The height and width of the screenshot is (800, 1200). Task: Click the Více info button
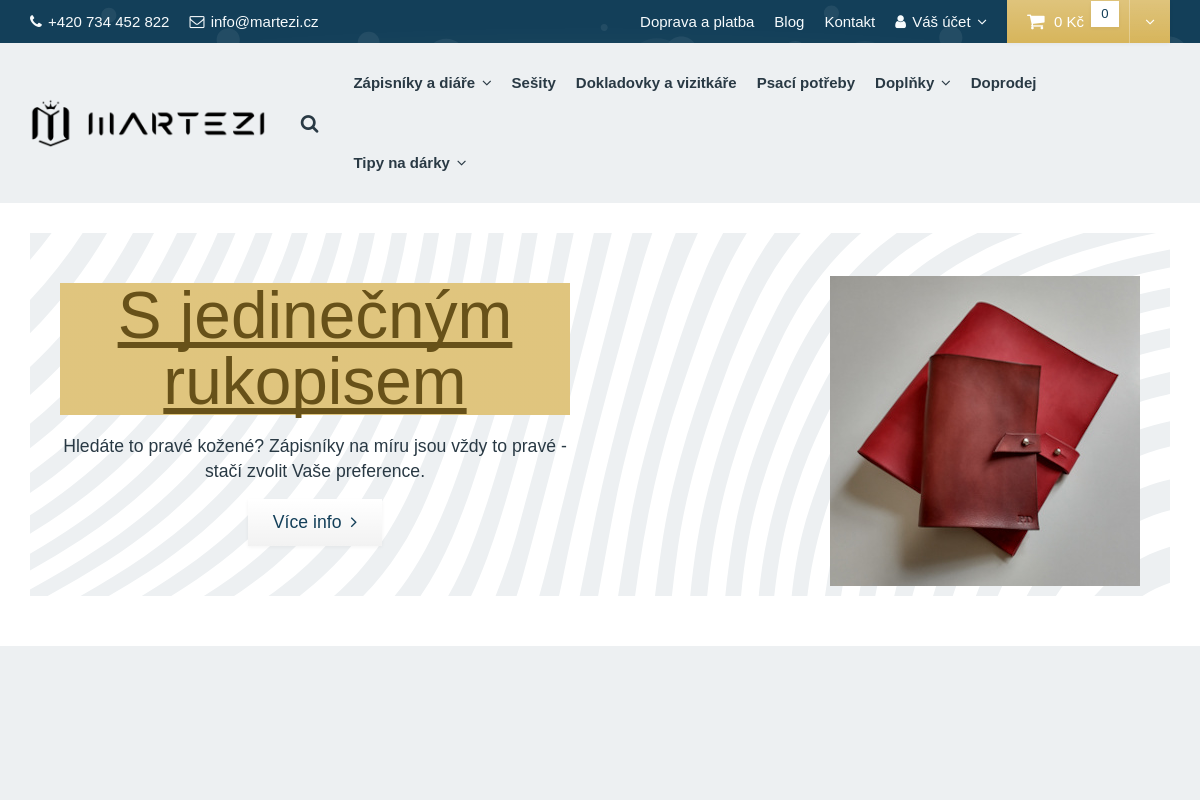point(315,522)
